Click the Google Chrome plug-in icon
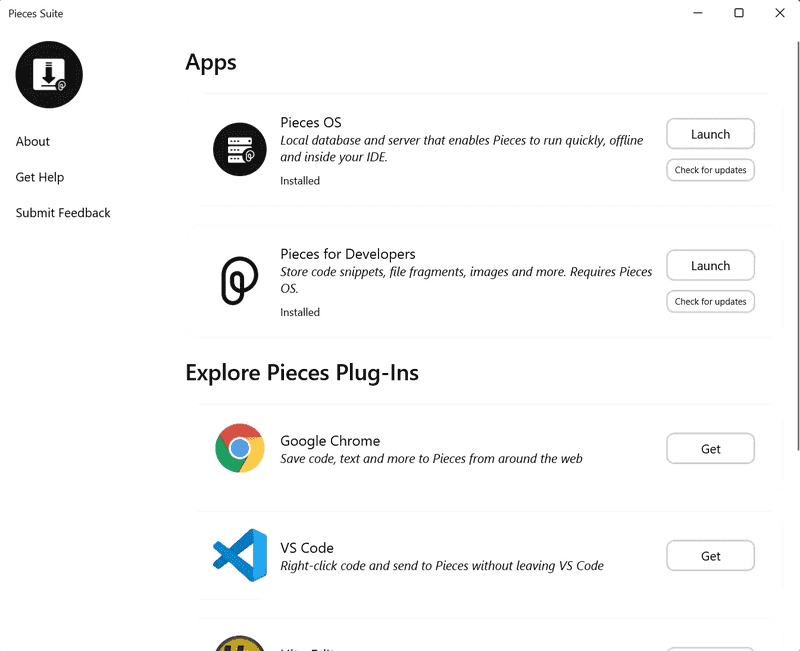800x651 pixels. click(239, 448)
